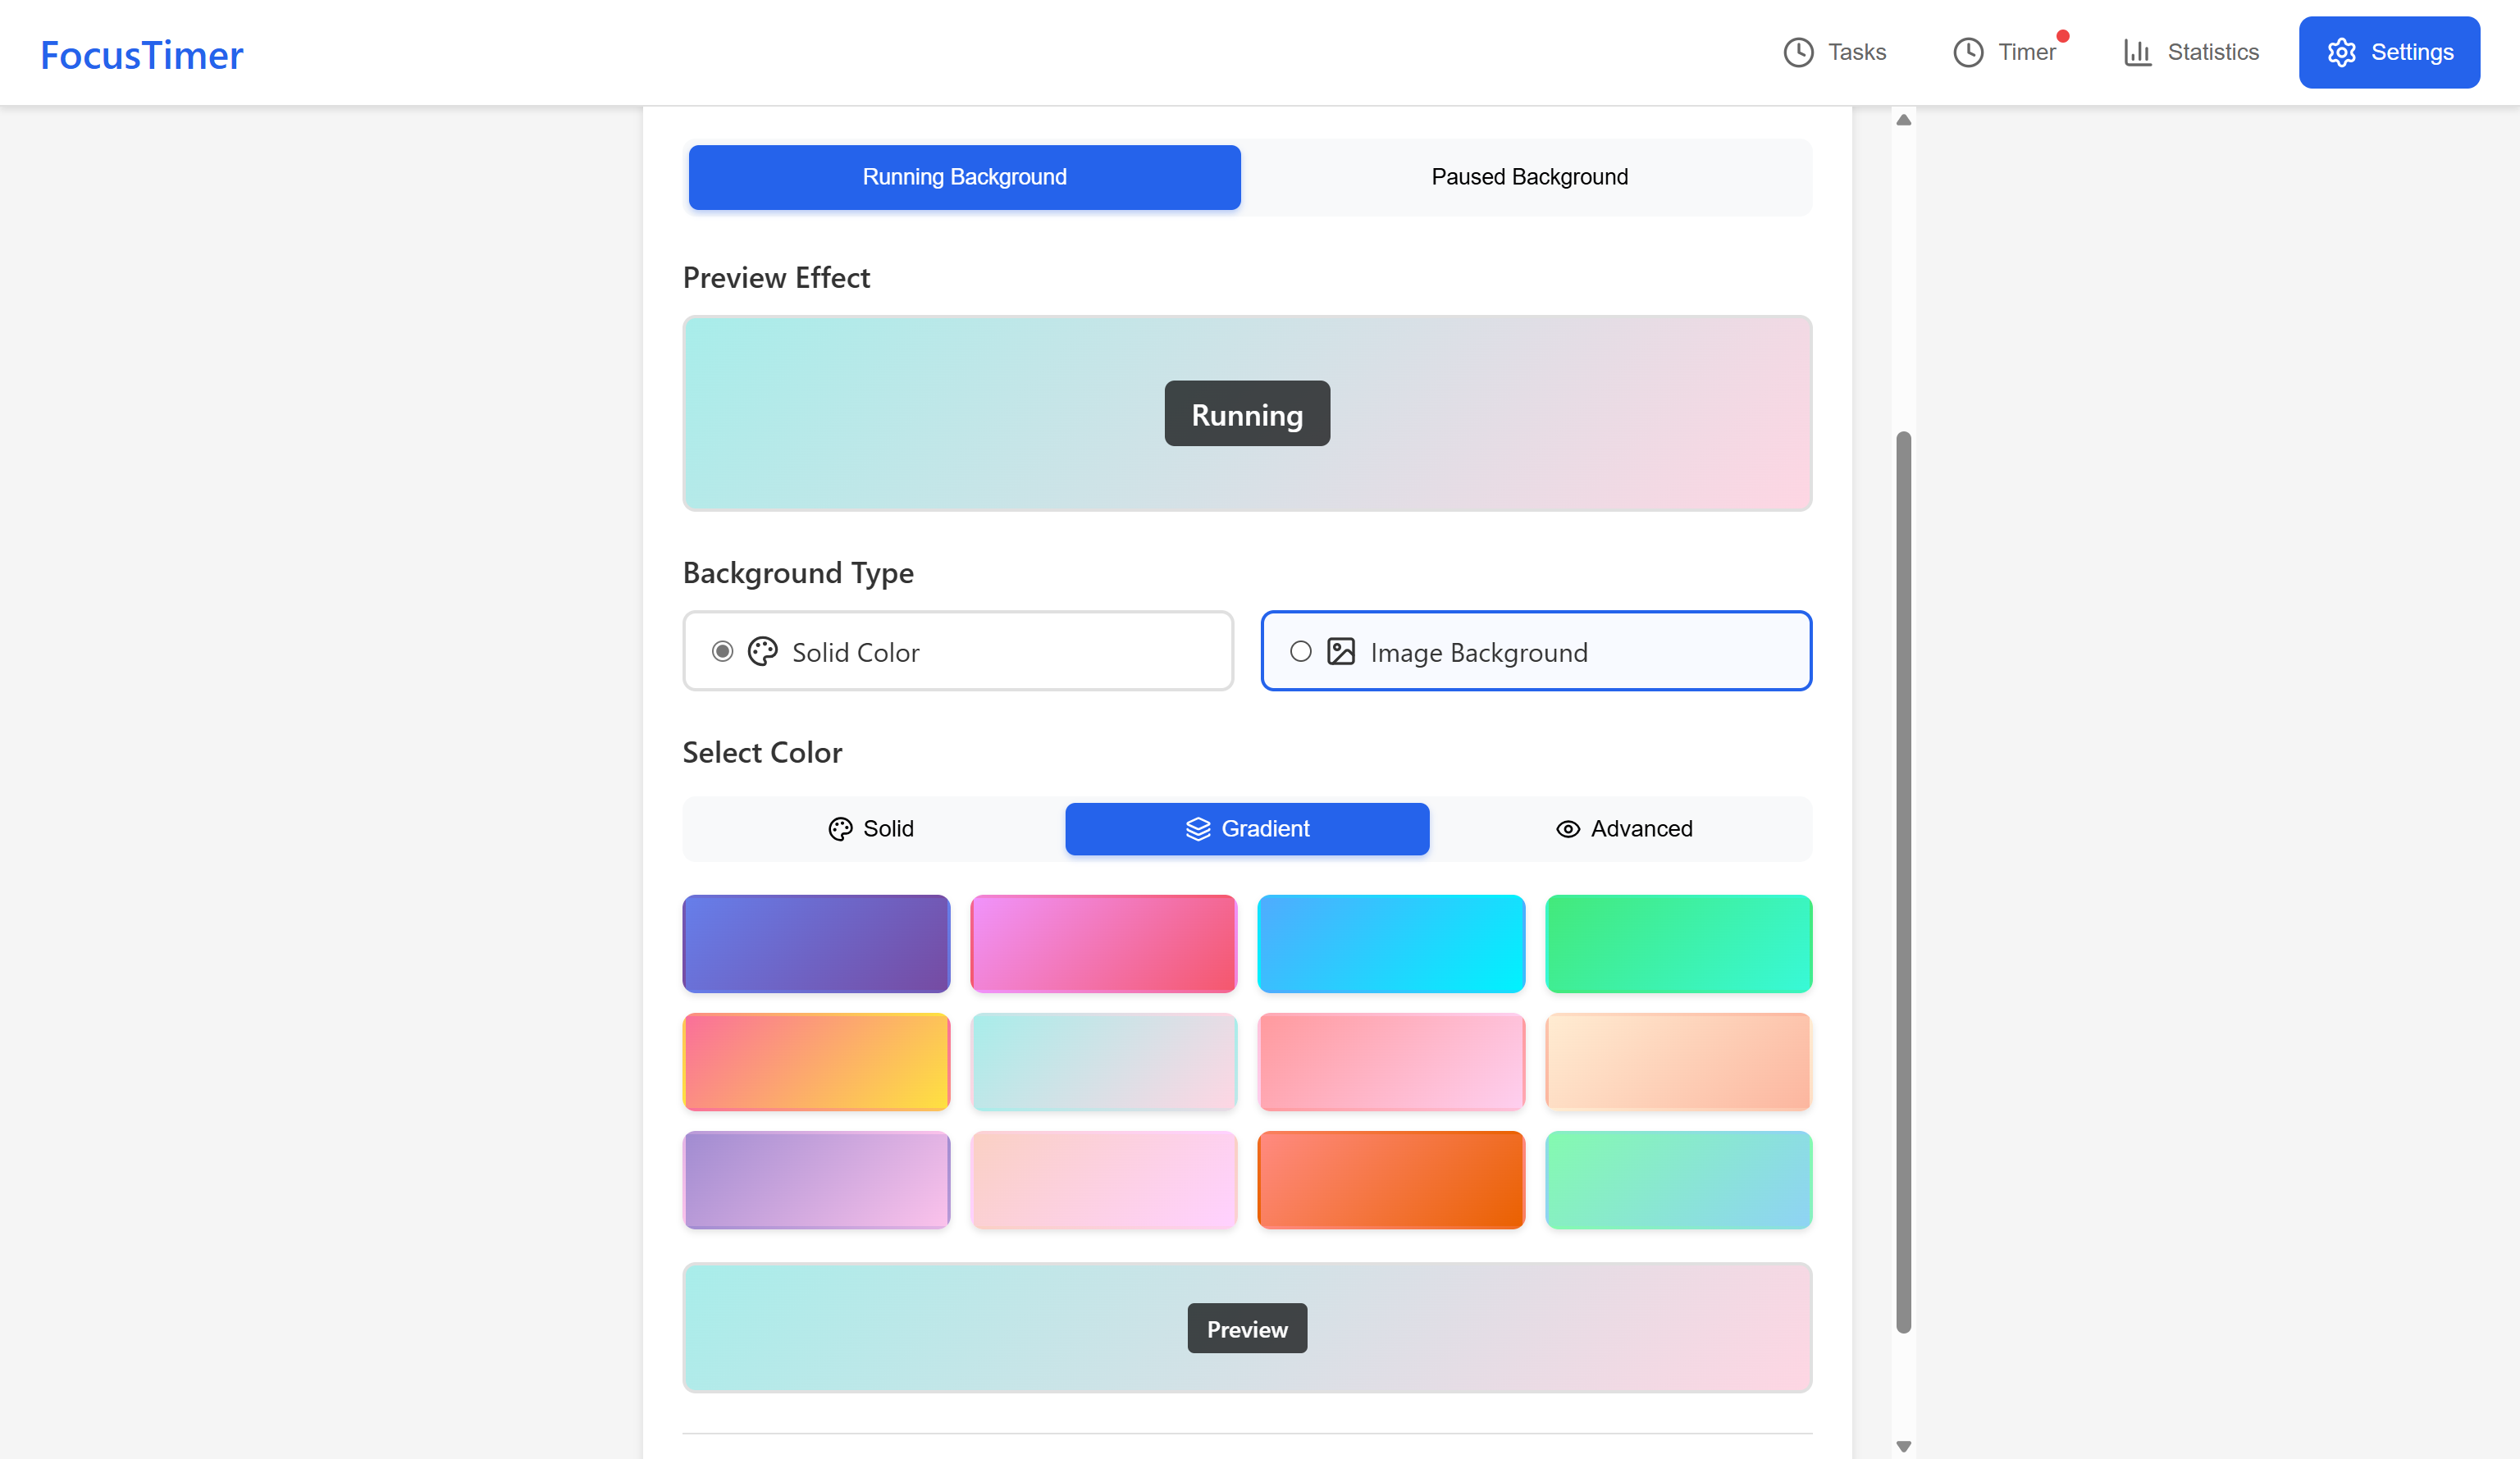Pick the blue-purple gradient swatch
This screenshot has height=1459, width=2520.
click(x=816, y=944)
